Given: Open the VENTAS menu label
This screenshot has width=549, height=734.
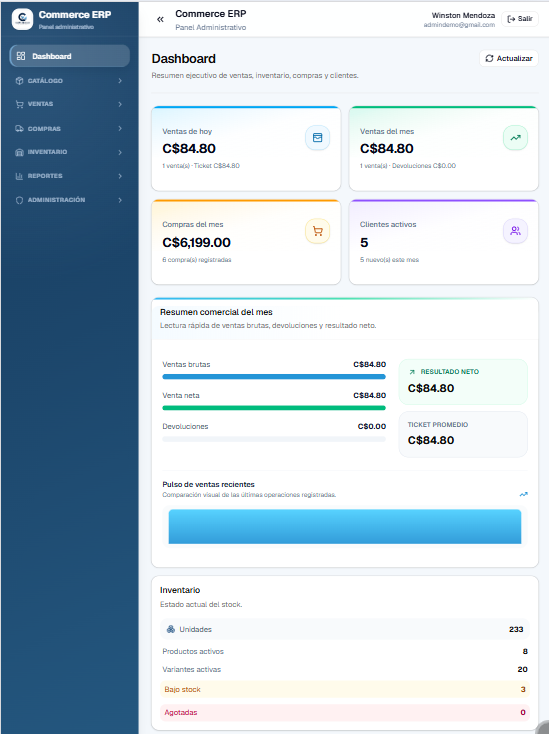Looking at the screenshot, I should pos(40,104).
